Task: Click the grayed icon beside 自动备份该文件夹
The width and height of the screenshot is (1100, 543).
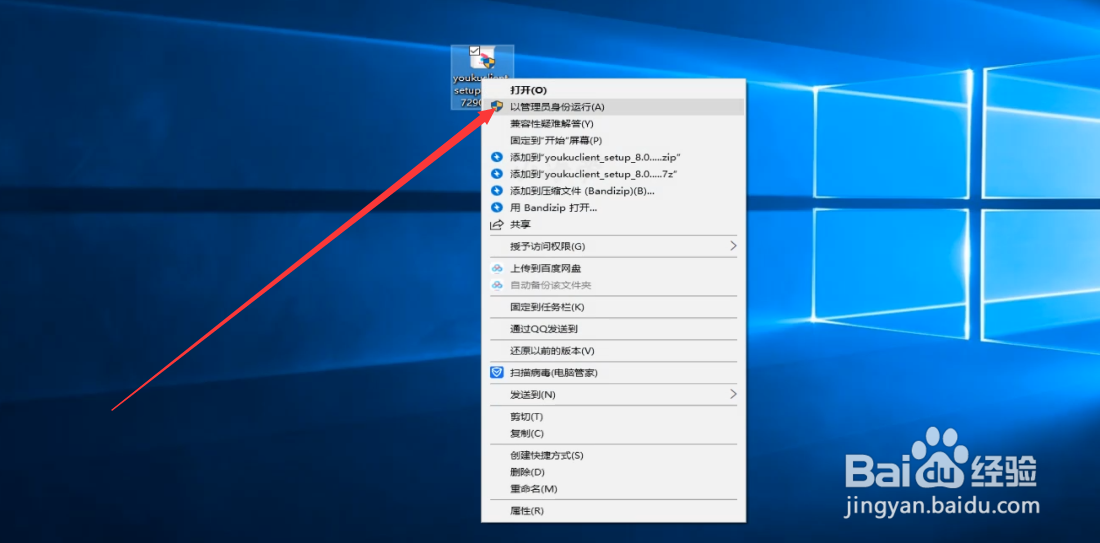Action: pyautogui.click(x=497, y=285)
